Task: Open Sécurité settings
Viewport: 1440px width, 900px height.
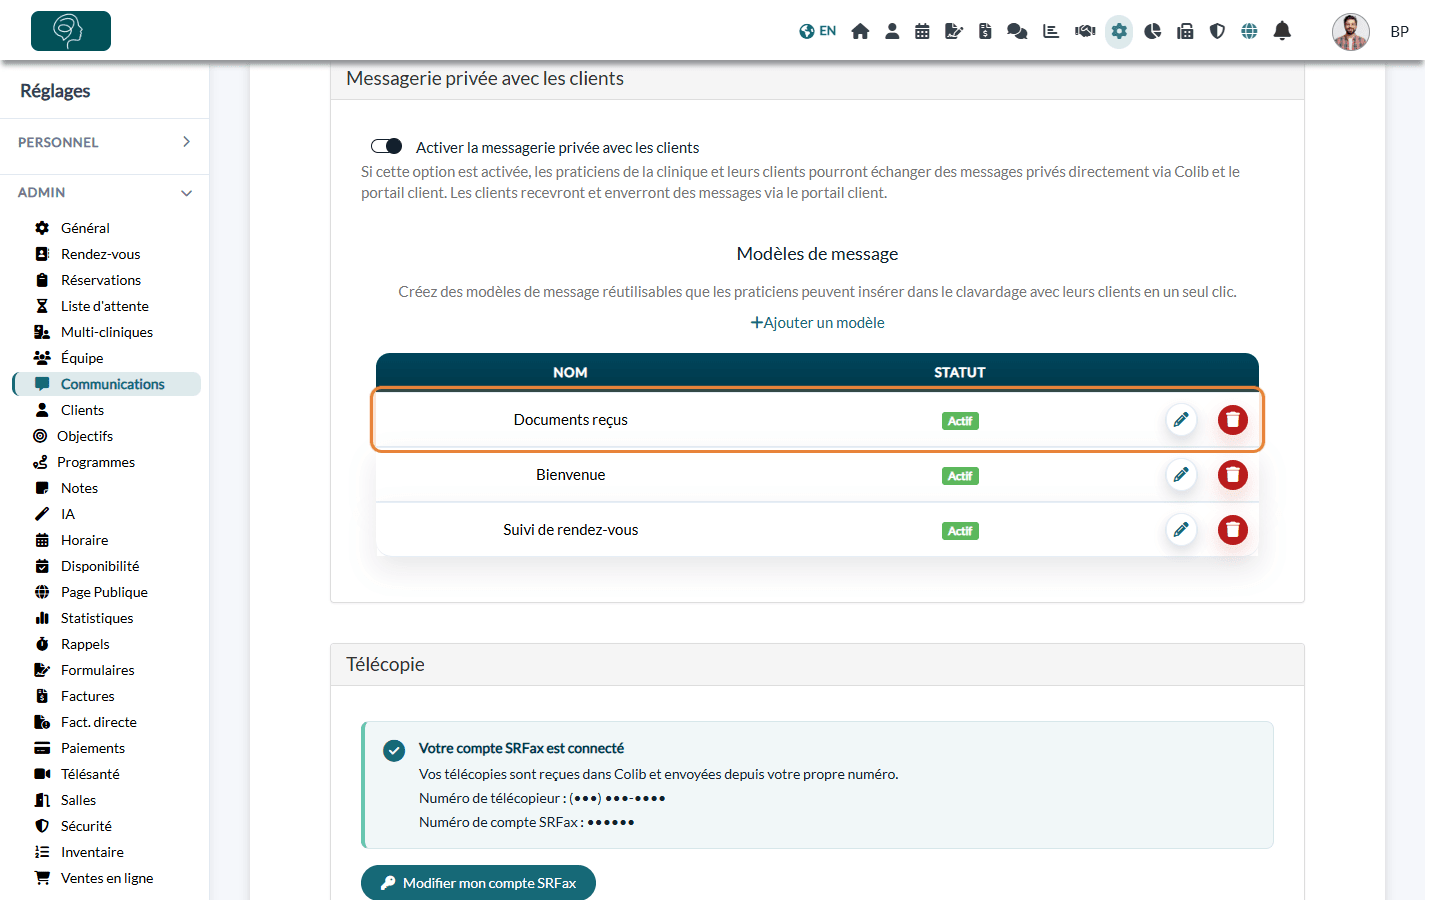Action: [x=86, y=826]
